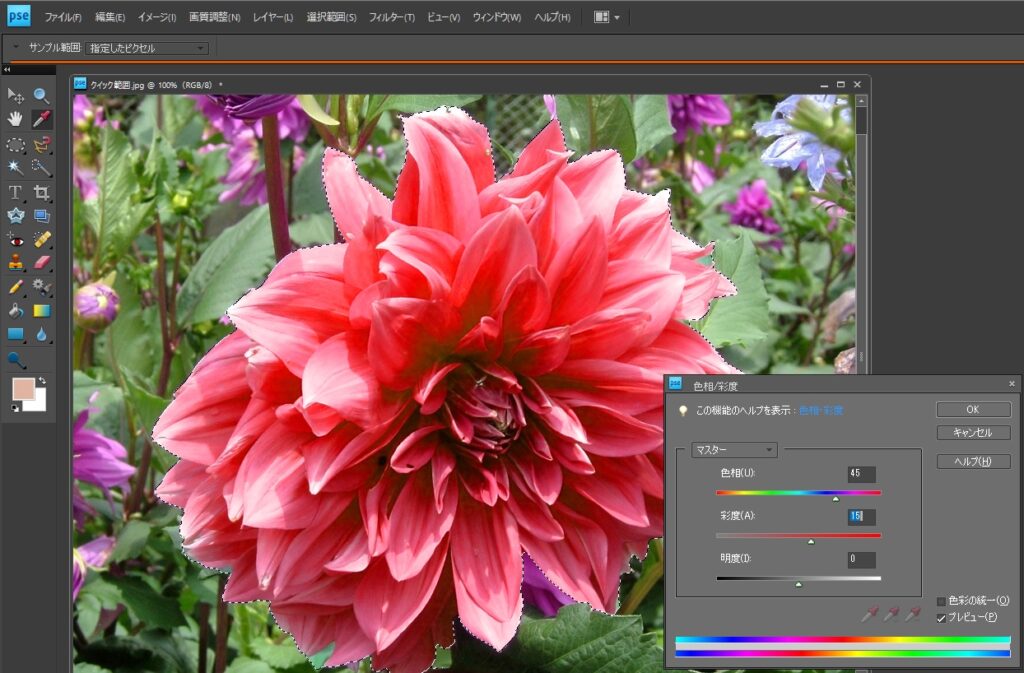Select the Paint Bucket tool

pos(16,310)
